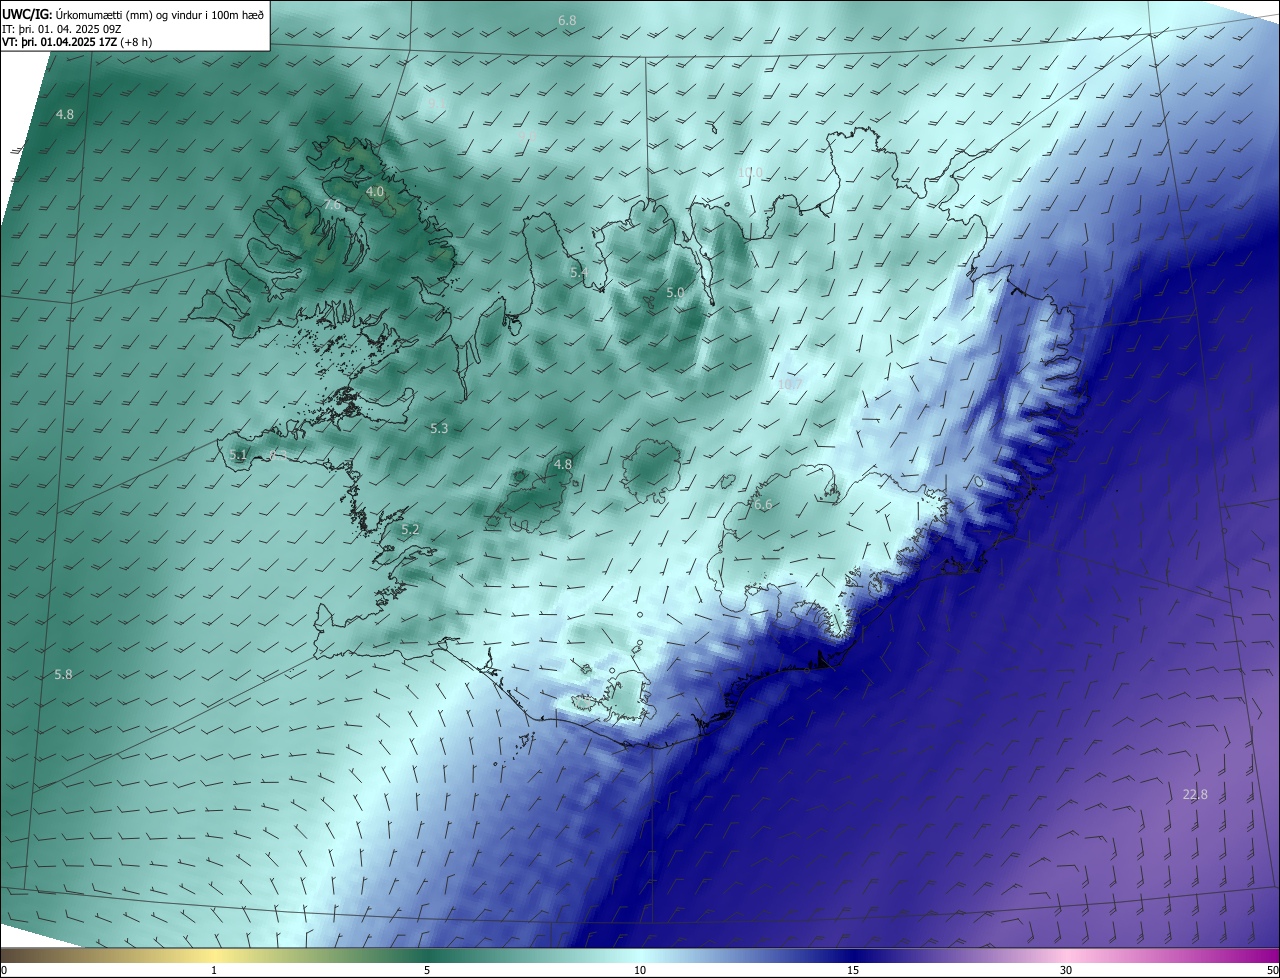
Task: Click the 5 tick label on the color scale
Action: (427, 970)
